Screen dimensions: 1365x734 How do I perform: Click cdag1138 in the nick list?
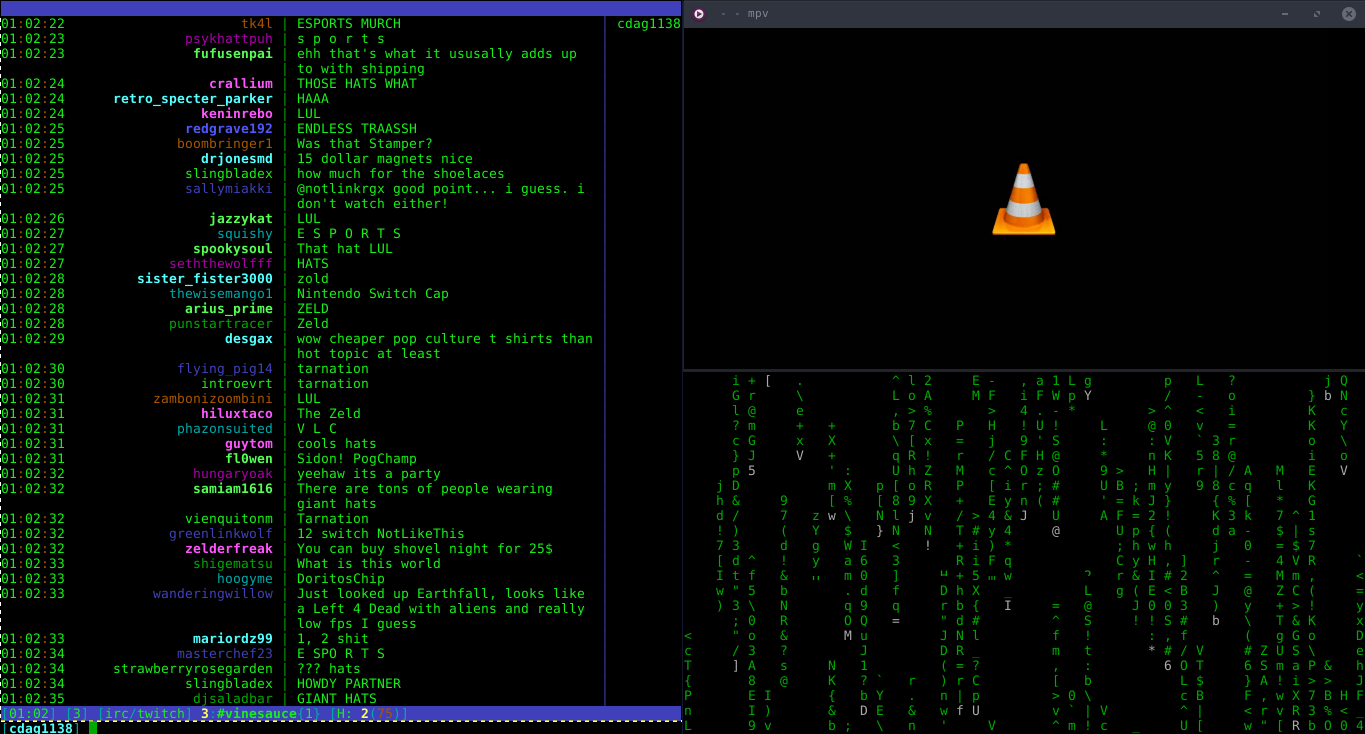[648, 24]
